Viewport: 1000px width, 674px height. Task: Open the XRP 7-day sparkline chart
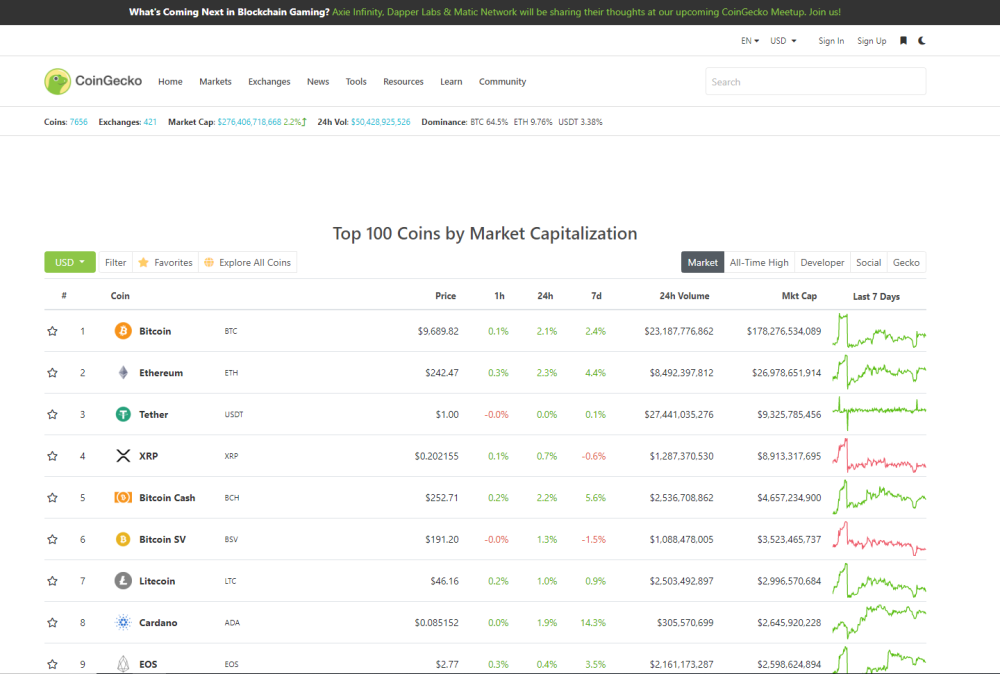[x=879, y=456]
